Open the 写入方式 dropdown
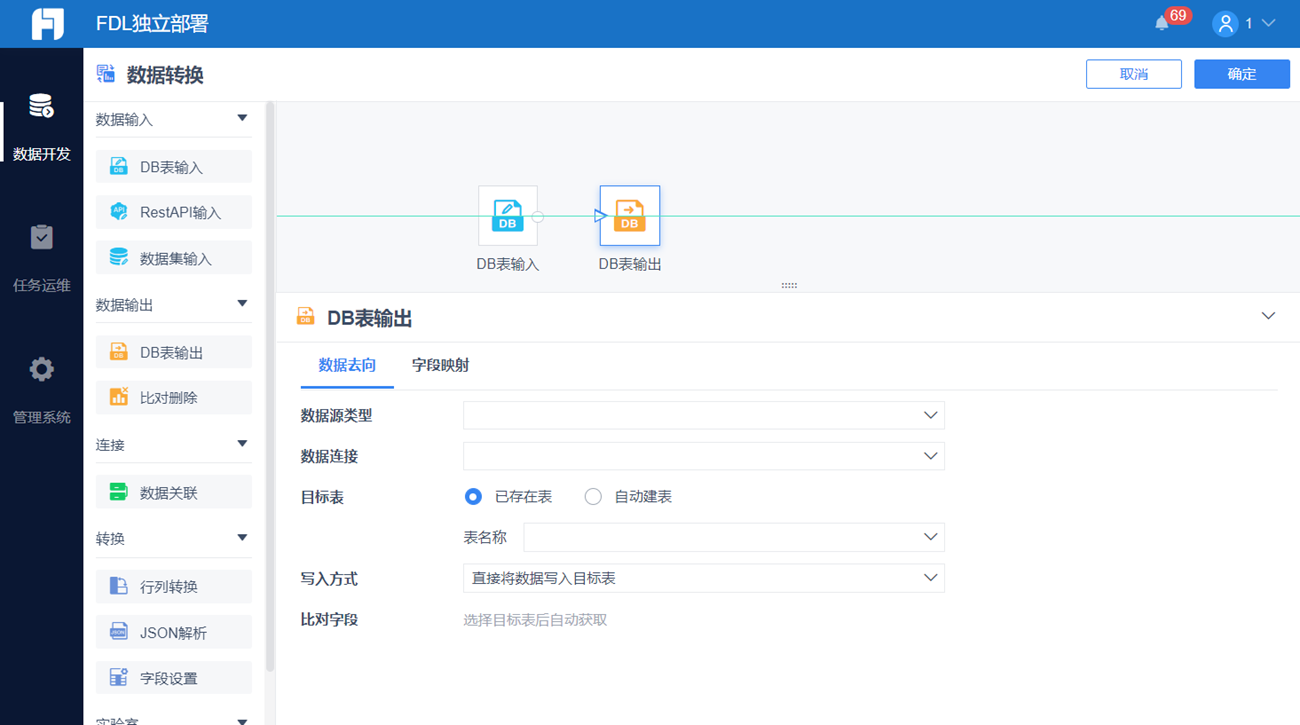Viewport: 1300px width, 725px height. (704, 578)
